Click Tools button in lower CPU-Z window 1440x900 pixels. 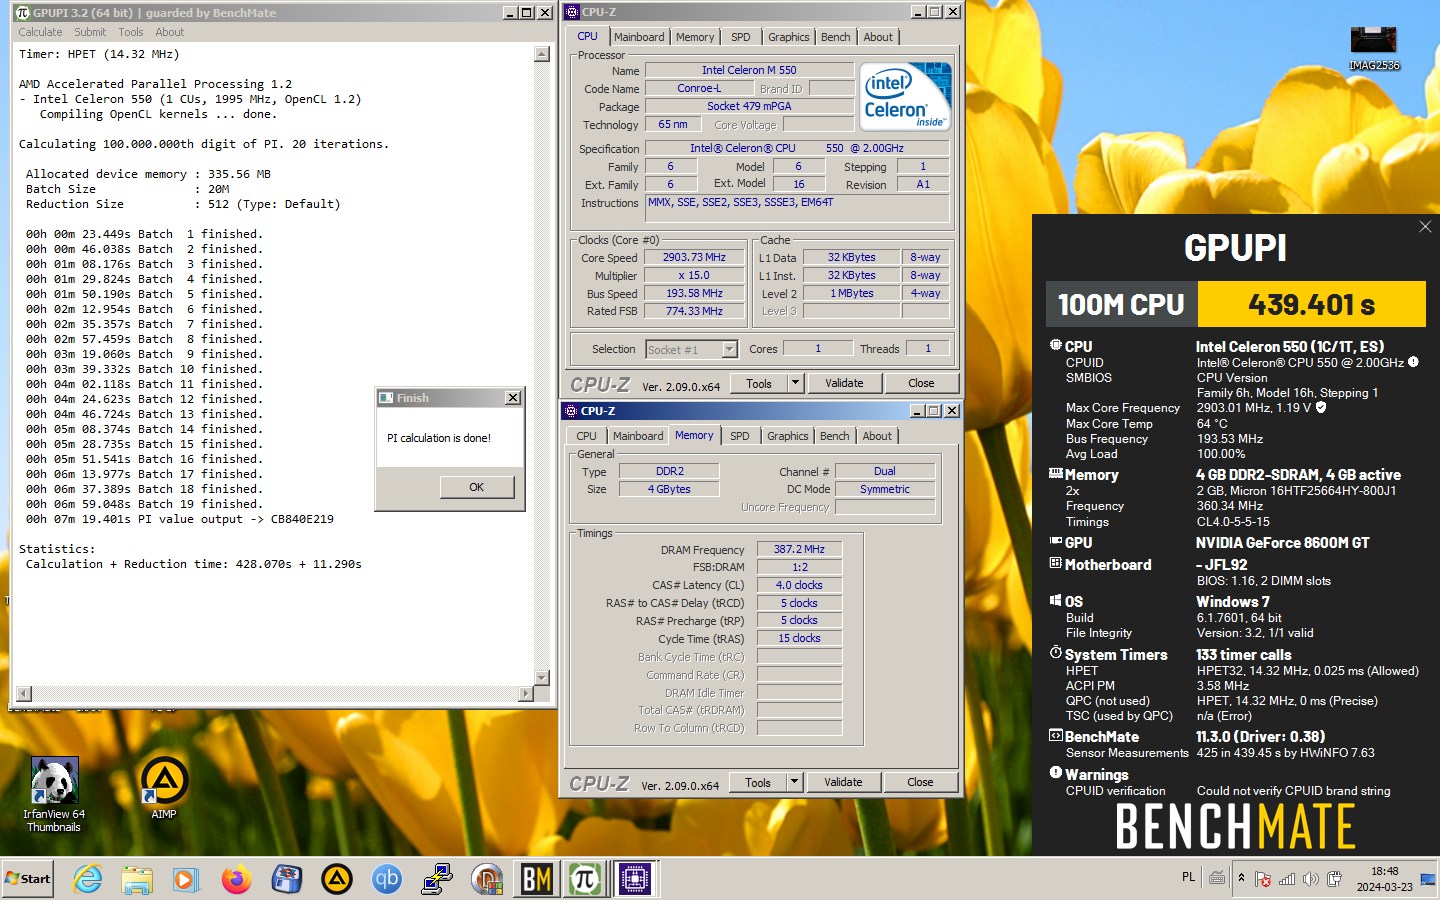tap(758, 782)
